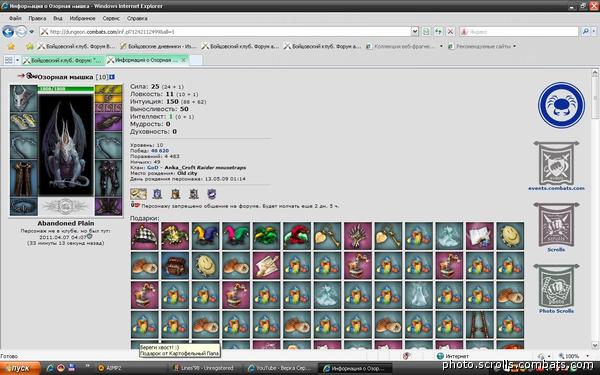Click the helmet equipment slot icon

pos(23,98)
